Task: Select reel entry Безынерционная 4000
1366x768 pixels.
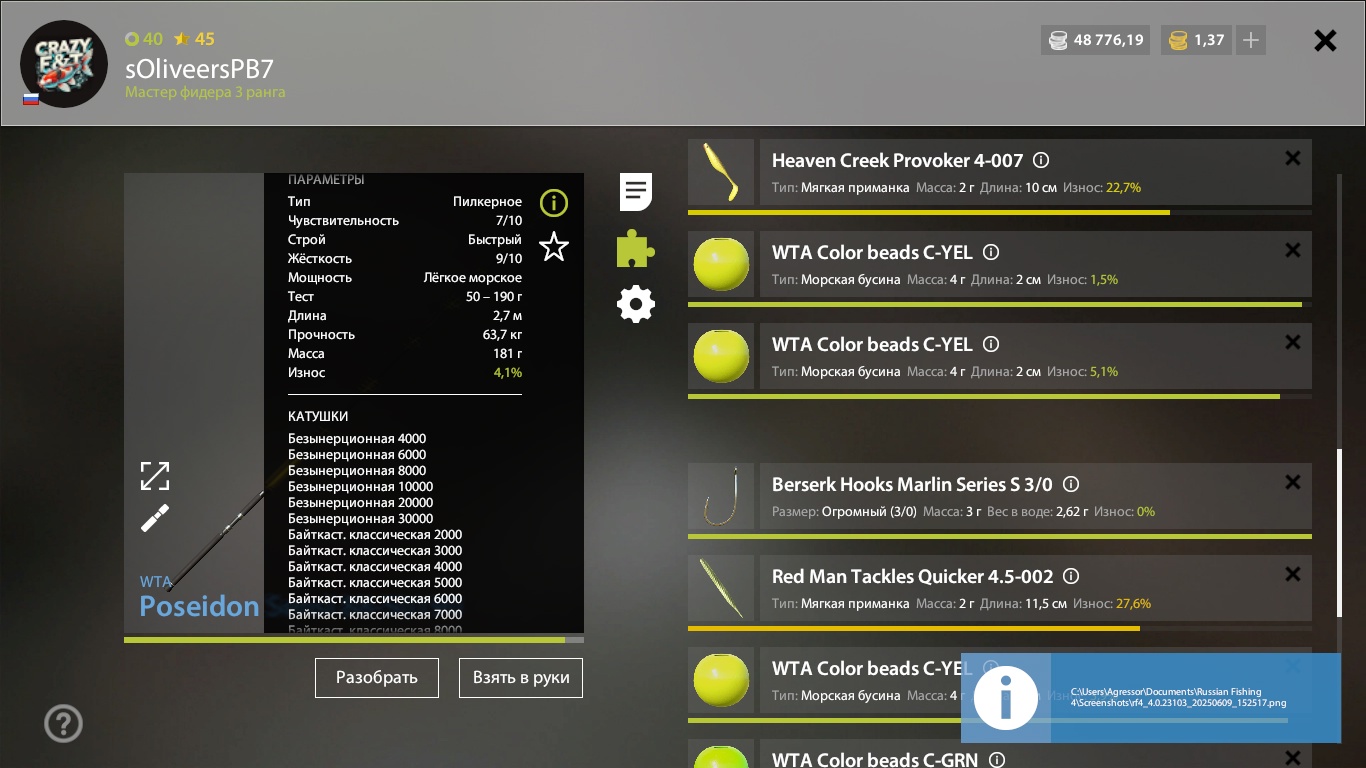Action: point(357,438)
